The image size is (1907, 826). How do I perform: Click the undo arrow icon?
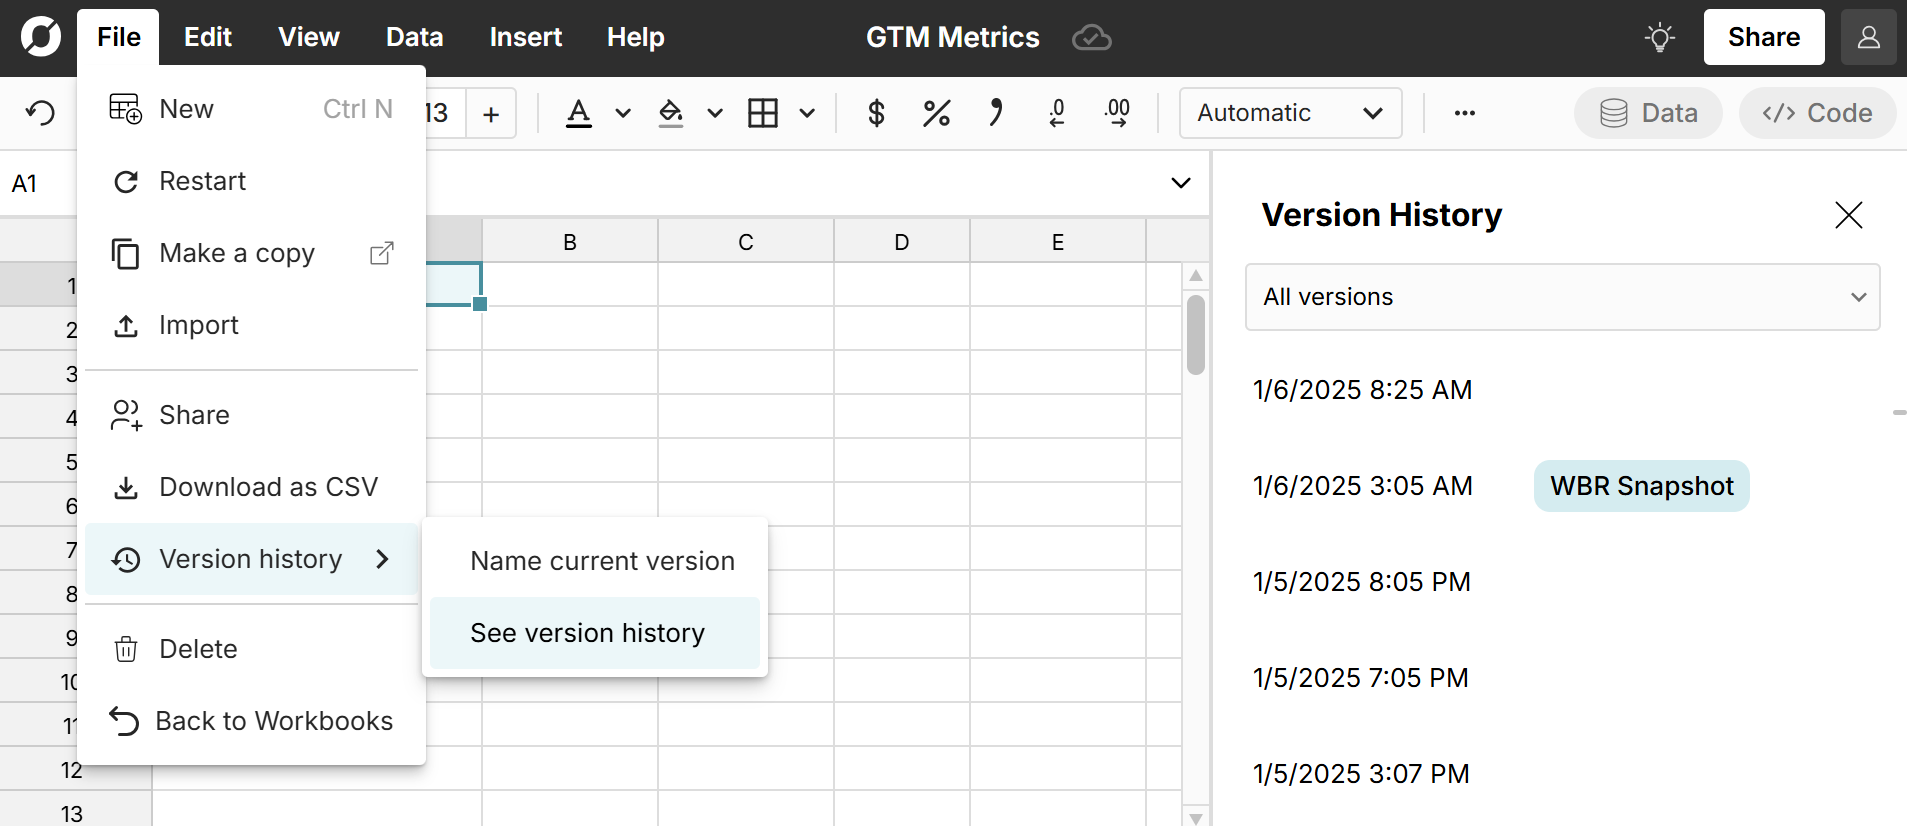coord(40,113)
